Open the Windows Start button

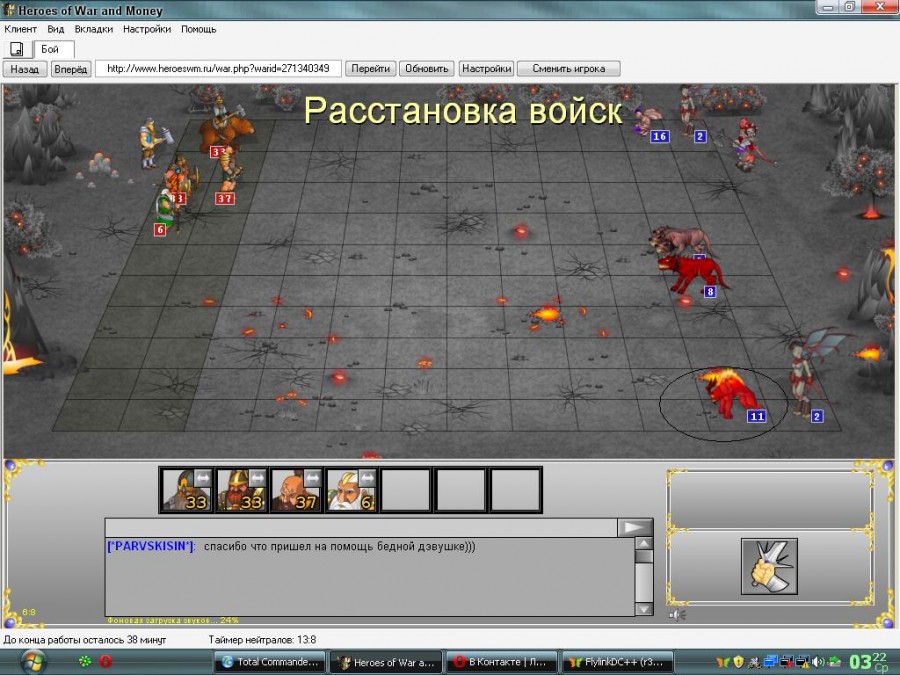pyautogui.click(x=33, y=662)
